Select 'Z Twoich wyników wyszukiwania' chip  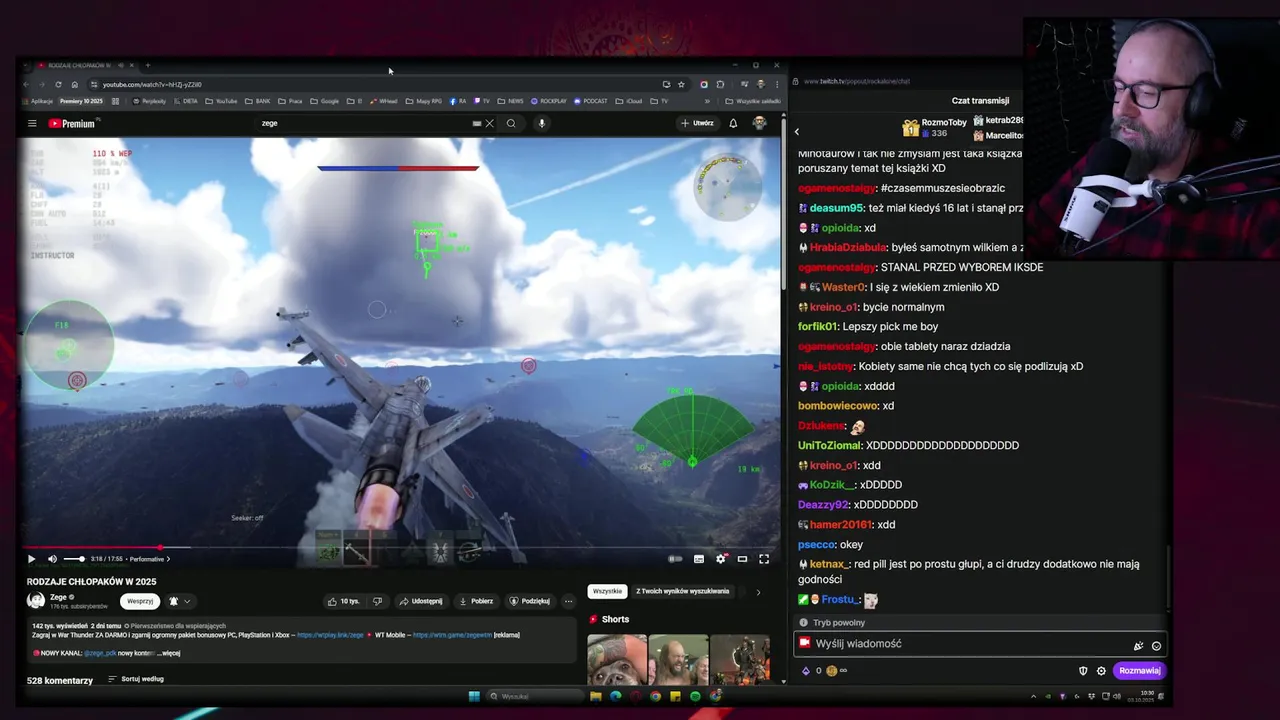[x=683, y=591]
